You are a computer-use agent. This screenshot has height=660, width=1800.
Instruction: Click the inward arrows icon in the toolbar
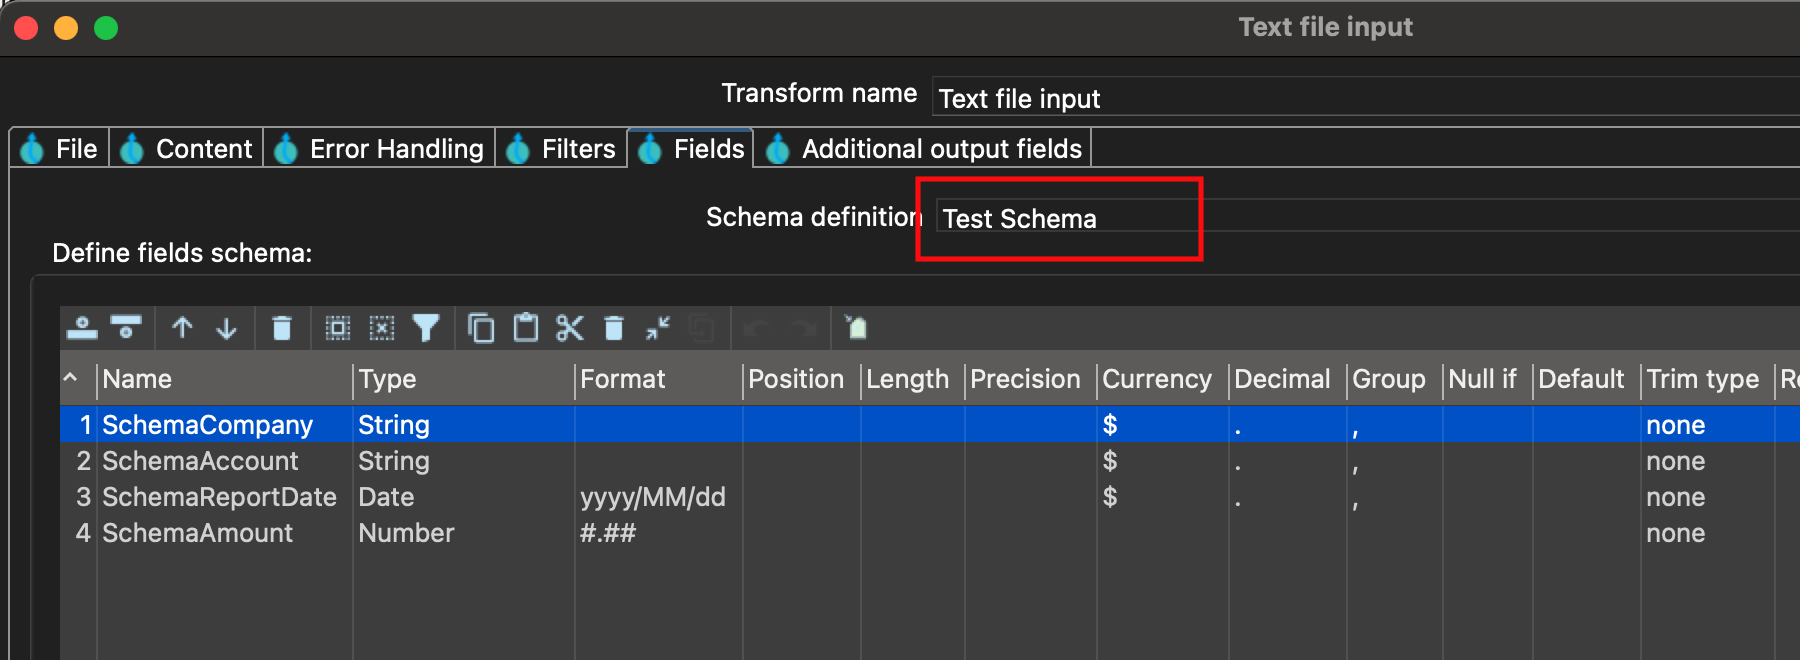(x=658, y=328)
